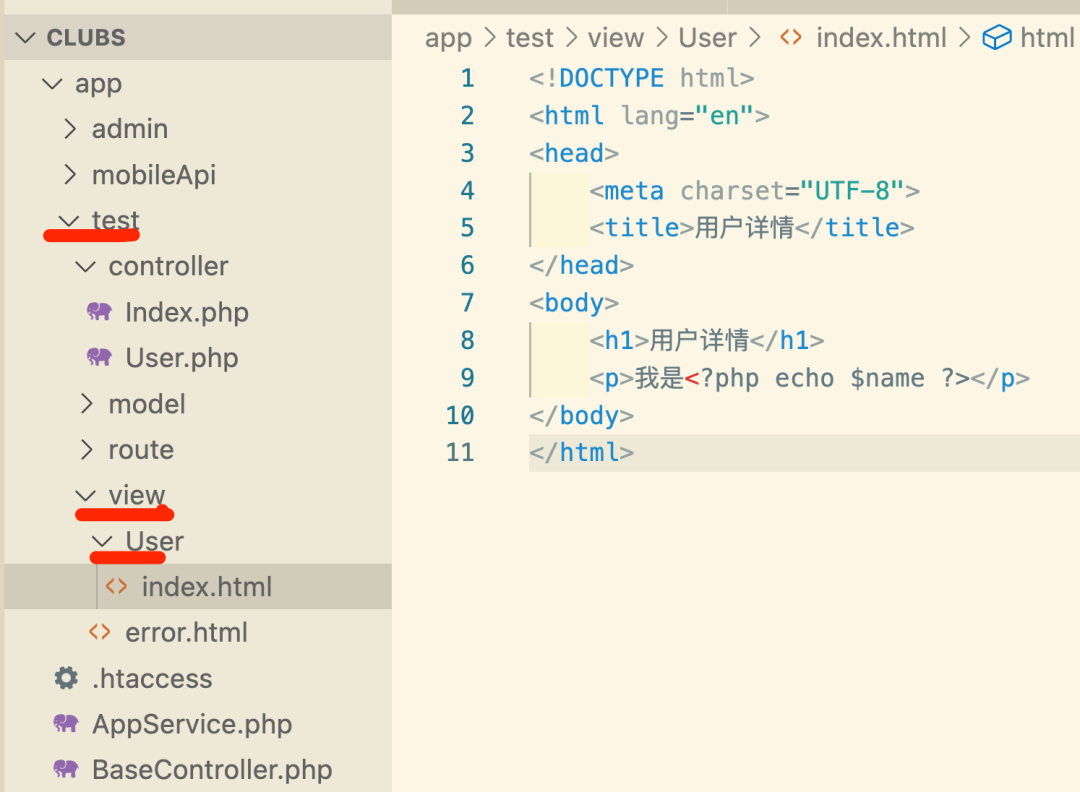Click the HTML icon beside error.html
Image resolution: width=1080 pixels, height=792 pixels.
click(99, 632)
